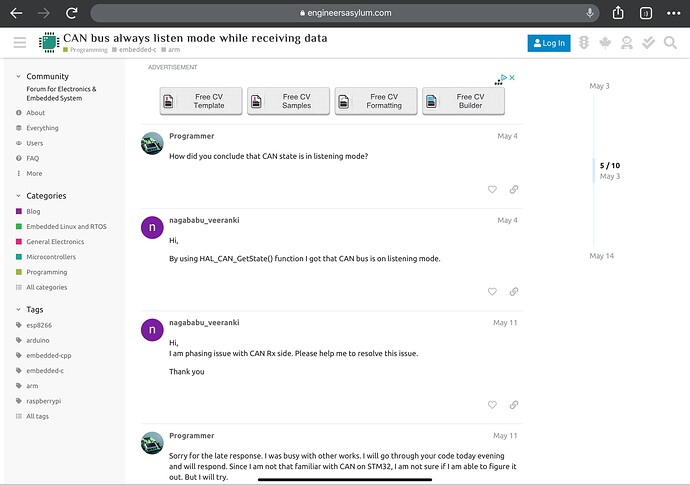Click the Free CV Template ad button
690x485 pixels.
click(201, 101)
